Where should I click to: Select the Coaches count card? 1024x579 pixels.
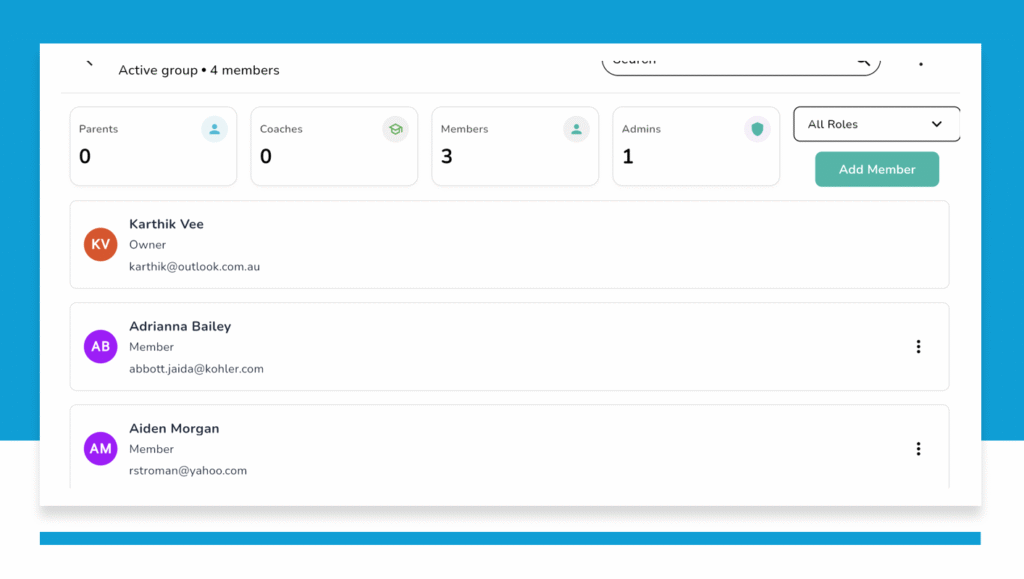point(334,146)
